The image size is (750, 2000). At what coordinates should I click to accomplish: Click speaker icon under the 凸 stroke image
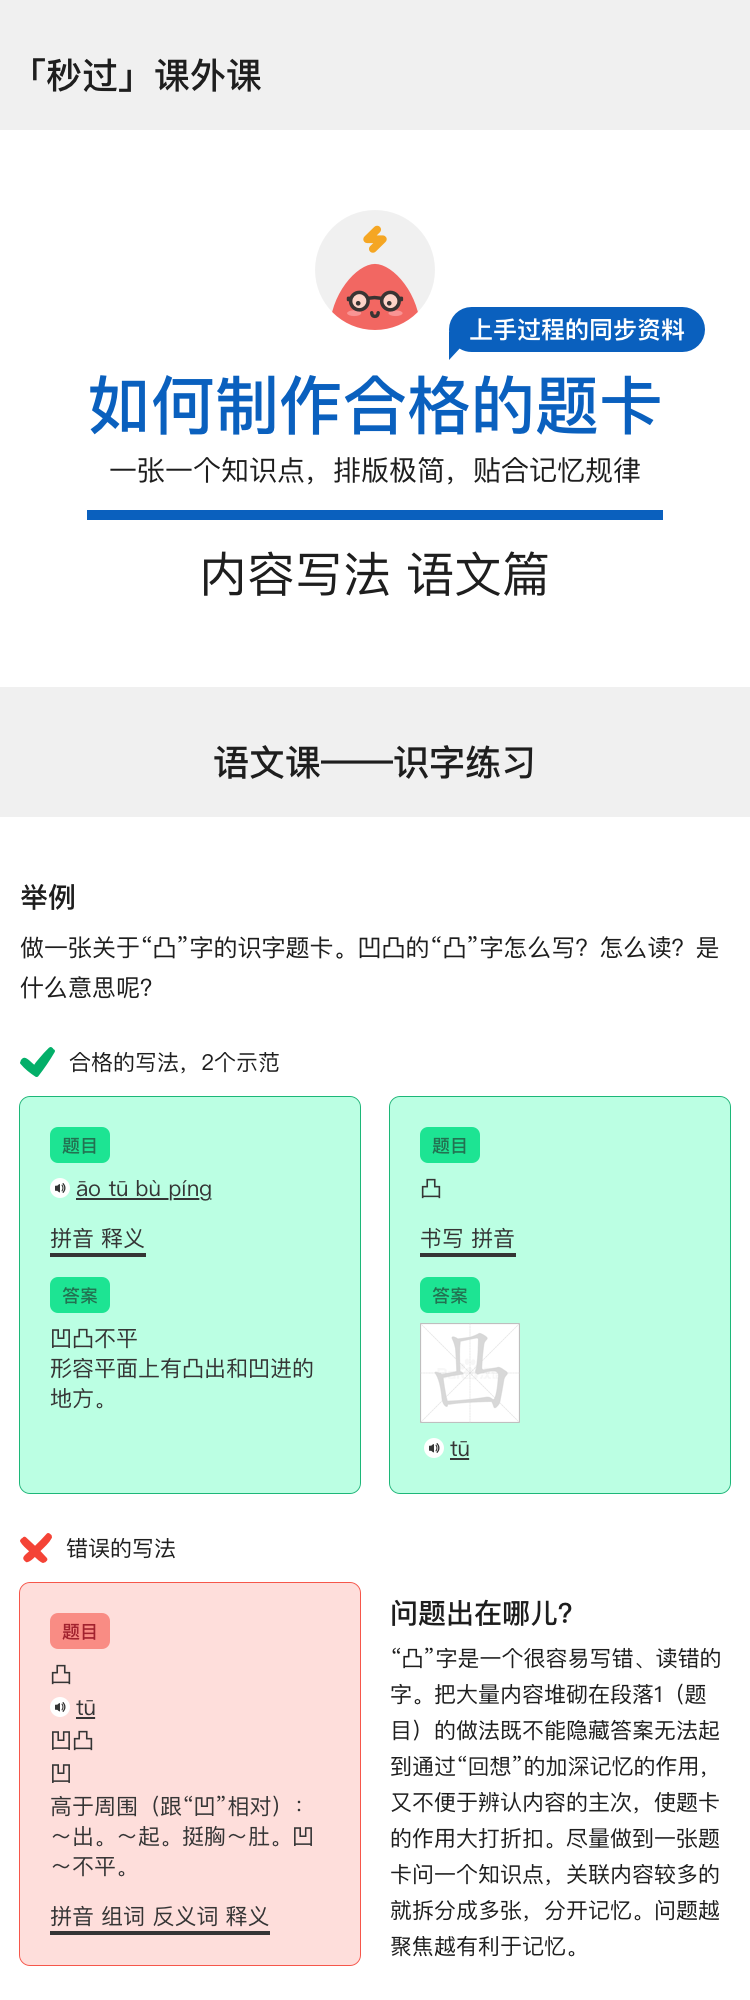[x=433, y=1448]
